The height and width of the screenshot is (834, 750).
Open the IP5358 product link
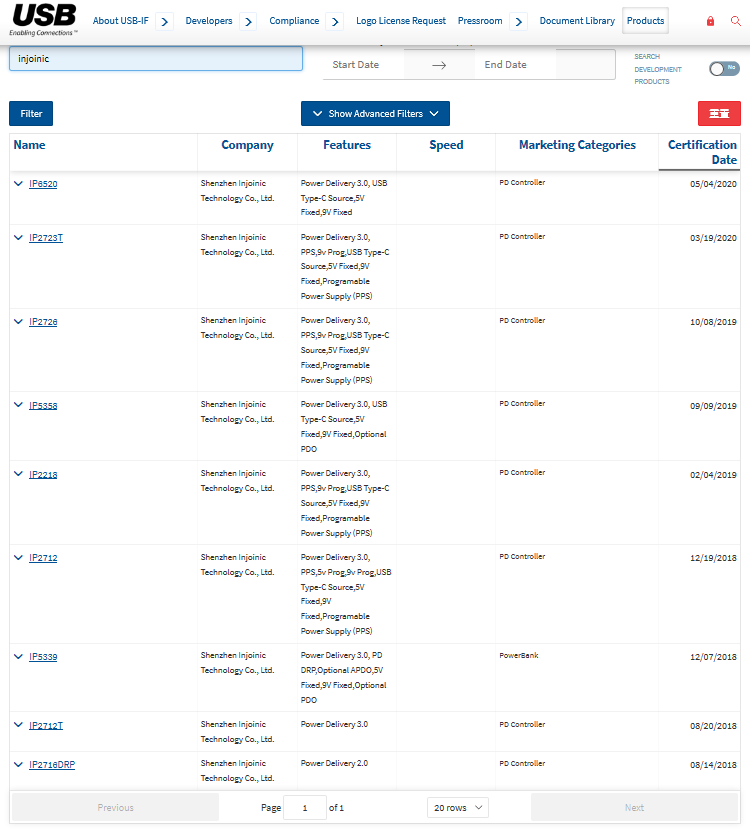click(x=43, y=406)
